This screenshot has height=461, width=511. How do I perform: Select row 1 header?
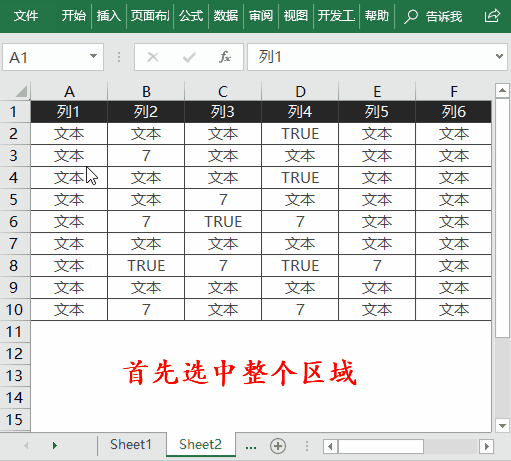(14, 112)
